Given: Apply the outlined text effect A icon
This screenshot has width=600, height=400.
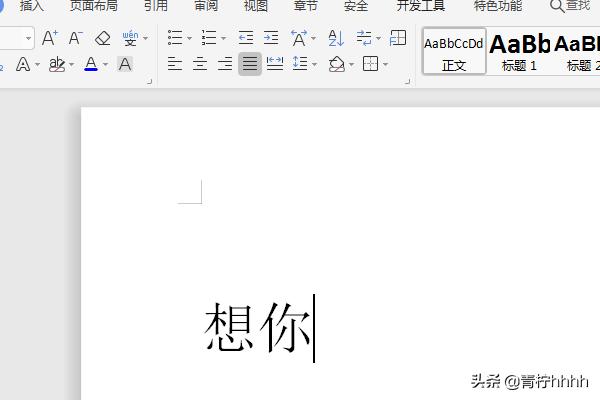Looking at the screenshot, I should (x=23, y=64).
